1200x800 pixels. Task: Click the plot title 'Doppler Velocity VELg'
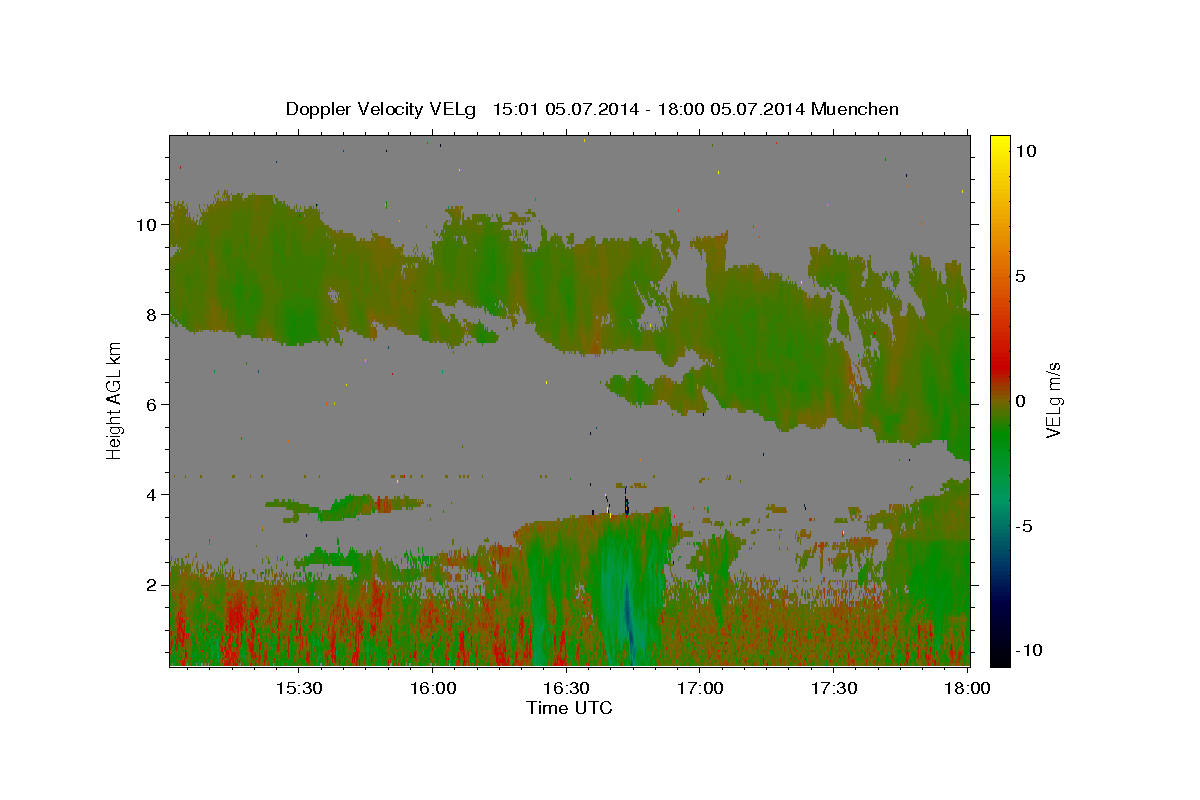point(381,109)
